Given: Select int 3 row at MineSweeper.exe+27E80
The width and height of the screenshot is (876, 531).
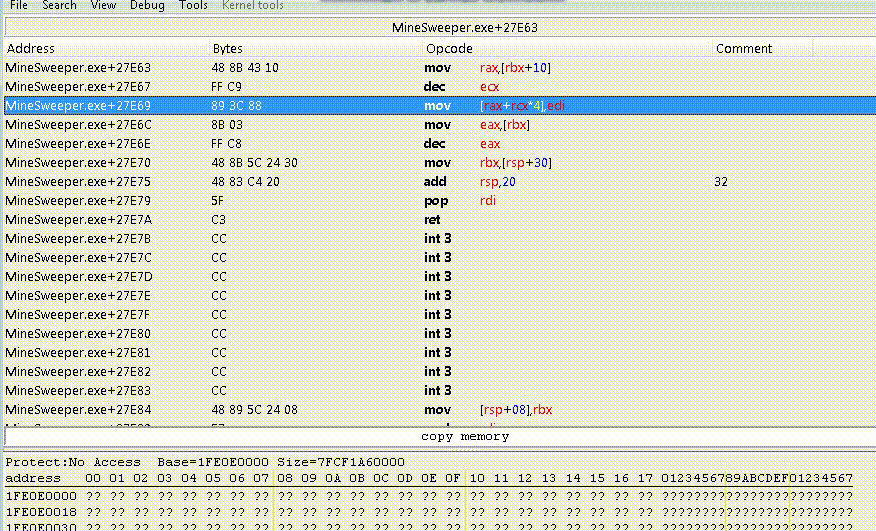Looking at the screenshot, I should pyautogui.click(x=440, y=334).
